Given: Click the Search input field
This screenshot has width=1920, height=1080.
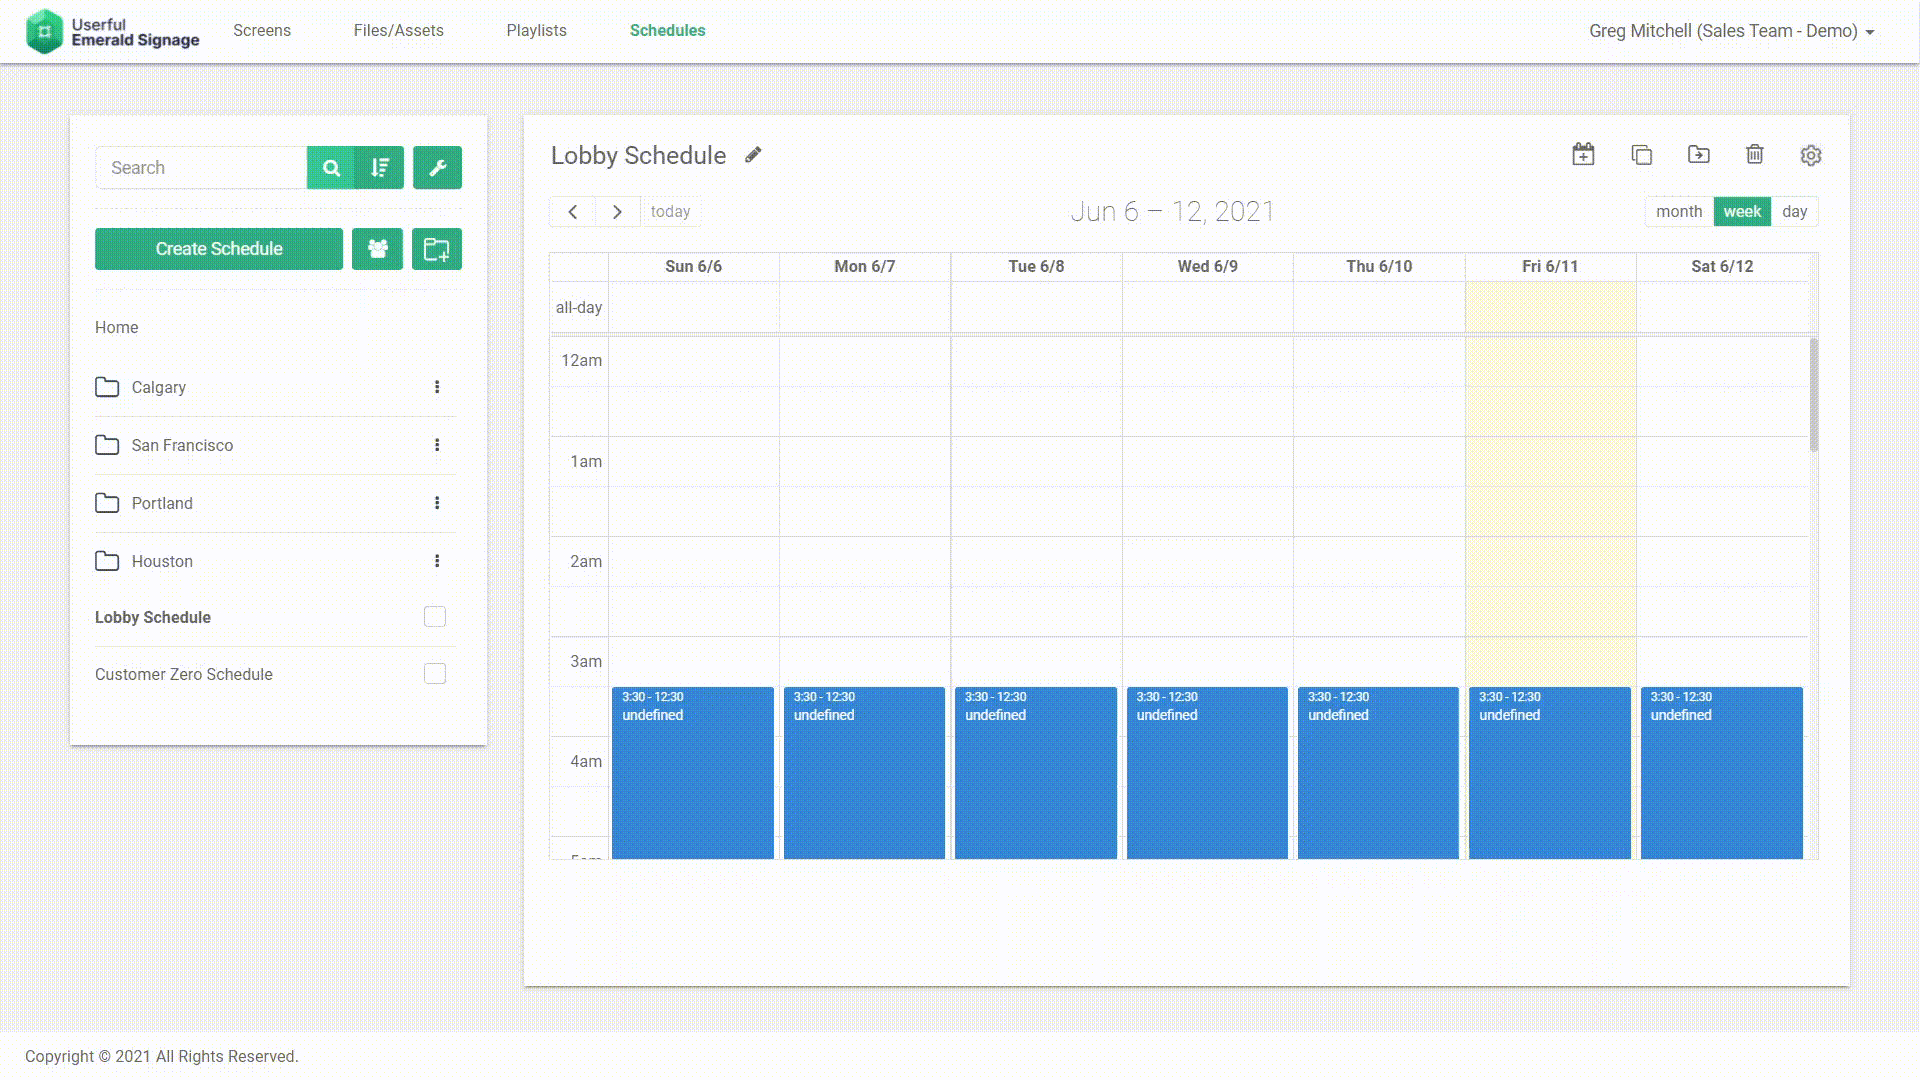Looking at the screenshot, I should click(x=201, y=168).
